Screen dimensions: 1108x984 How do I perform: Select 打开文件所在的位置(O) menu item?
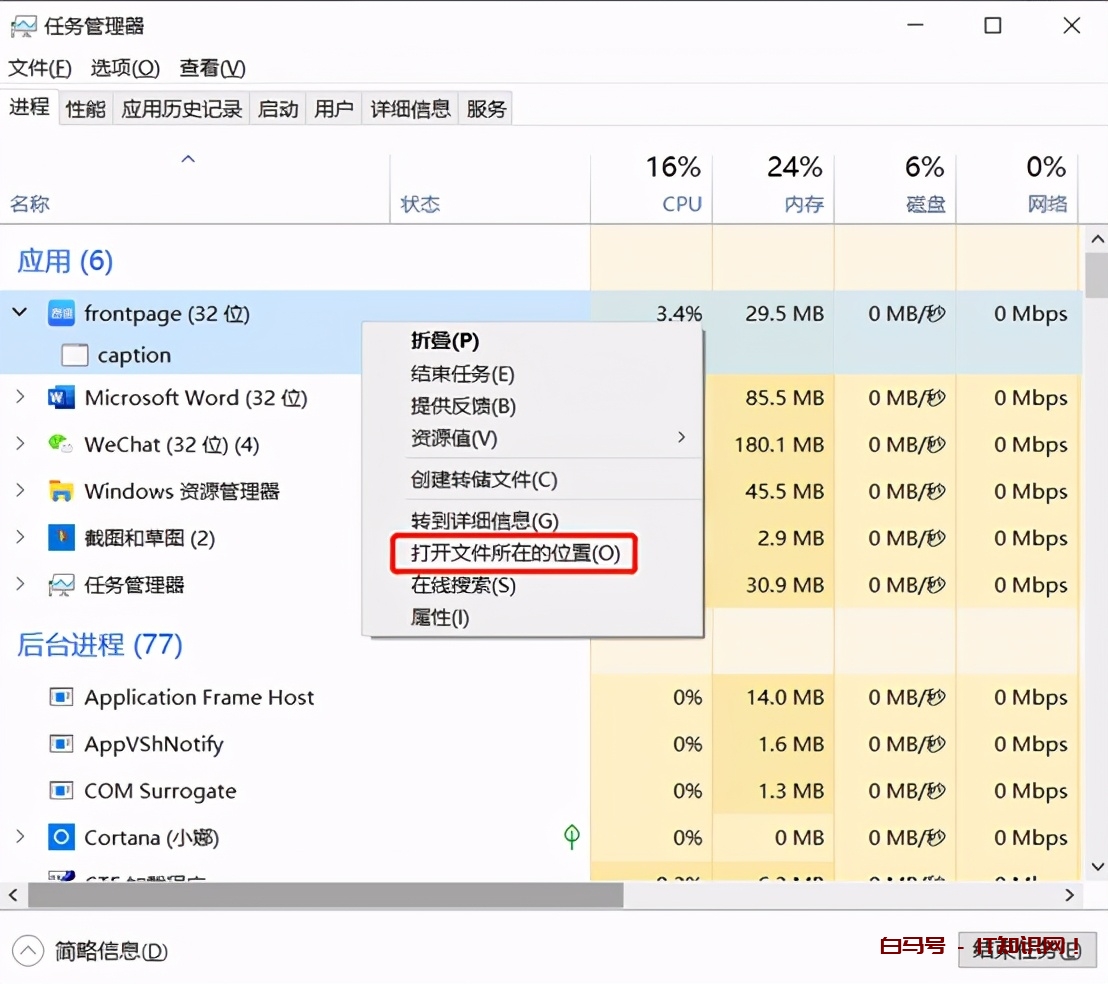515,553
